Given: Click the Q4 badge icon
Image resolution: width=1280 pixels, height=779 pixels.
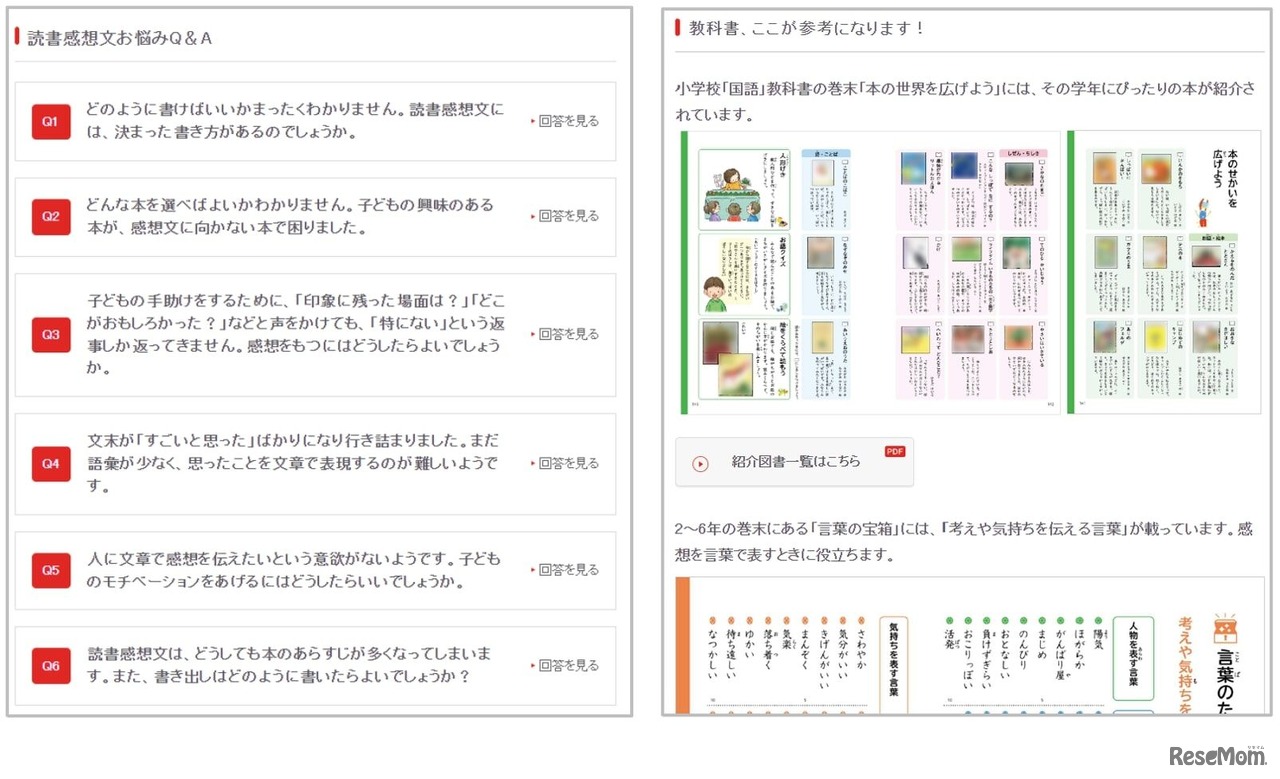Looking at the screenshot, I should click(51, 463).
